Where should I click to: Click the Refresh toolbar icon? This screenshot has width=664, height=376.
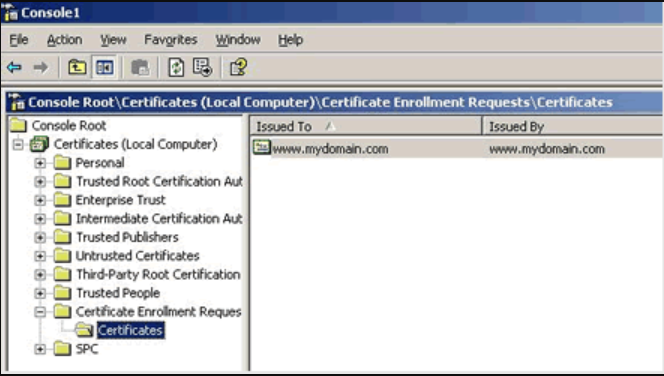(176, 67)
